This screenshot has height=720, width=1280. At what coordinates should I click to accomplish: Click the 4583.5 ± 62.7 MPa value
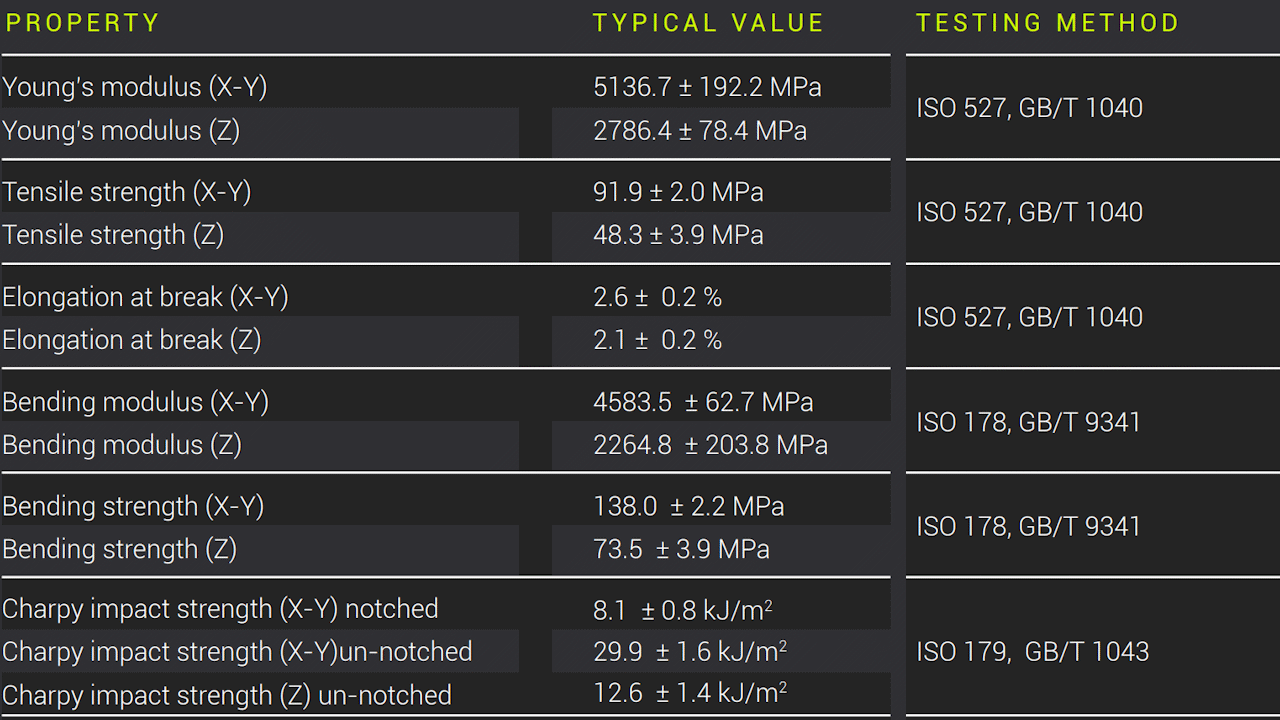703,402
